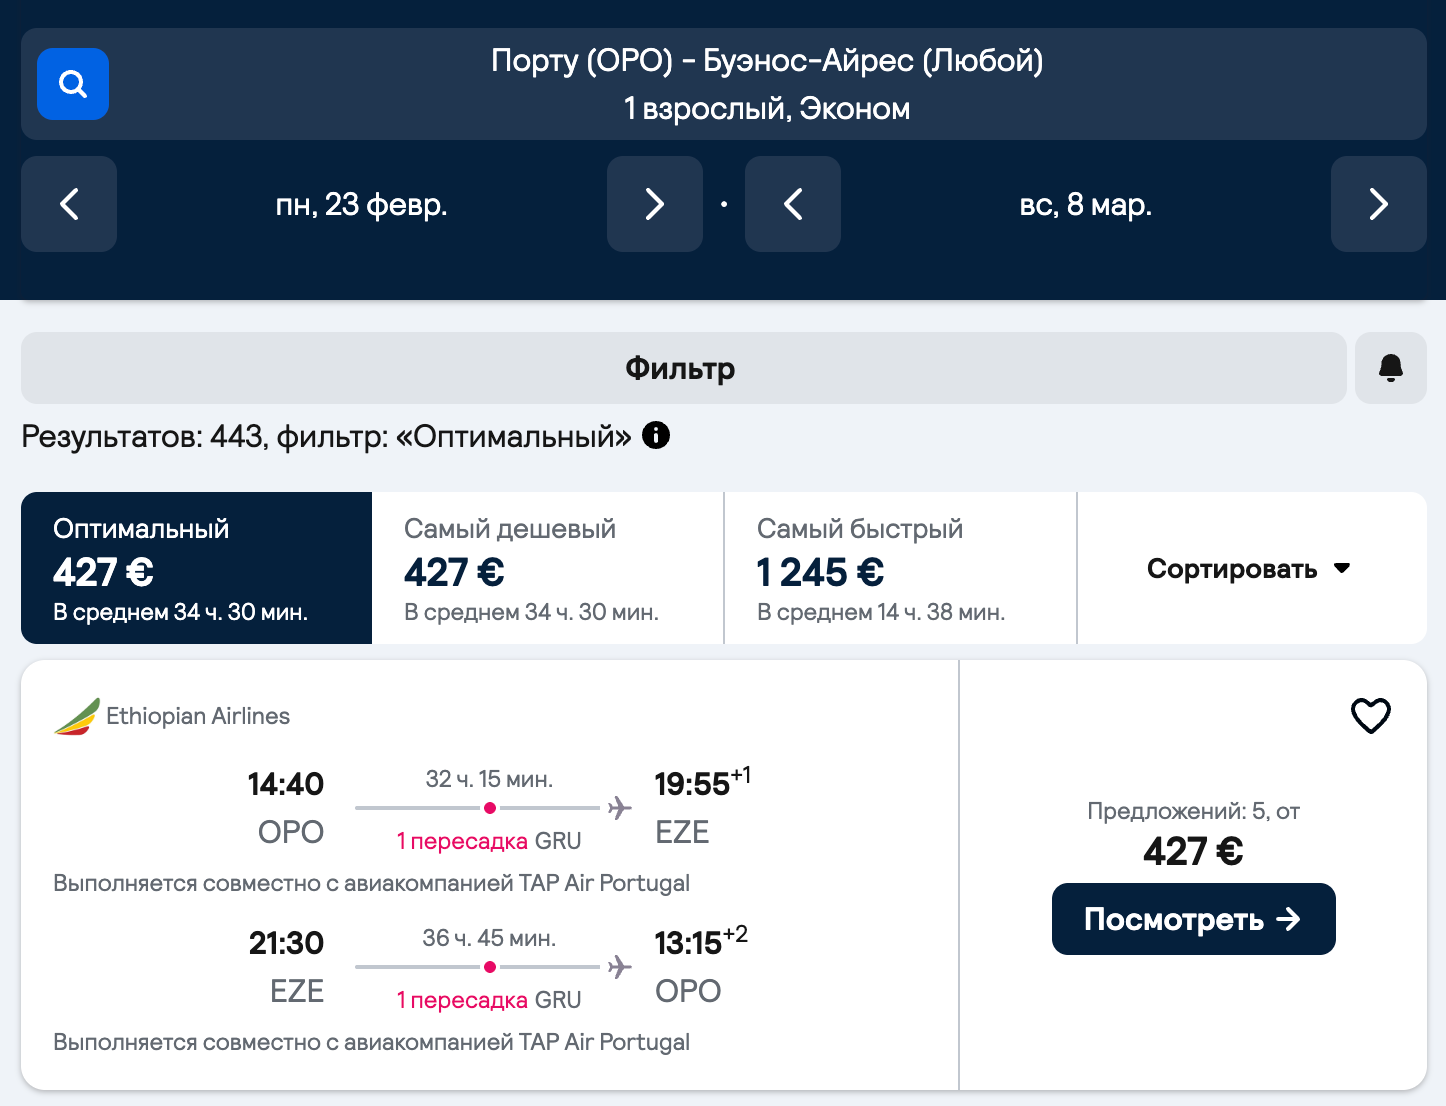Screen dimensions: 1446x1106
Task: Go to previous departure date before 23 февр.
Action: 69,204
